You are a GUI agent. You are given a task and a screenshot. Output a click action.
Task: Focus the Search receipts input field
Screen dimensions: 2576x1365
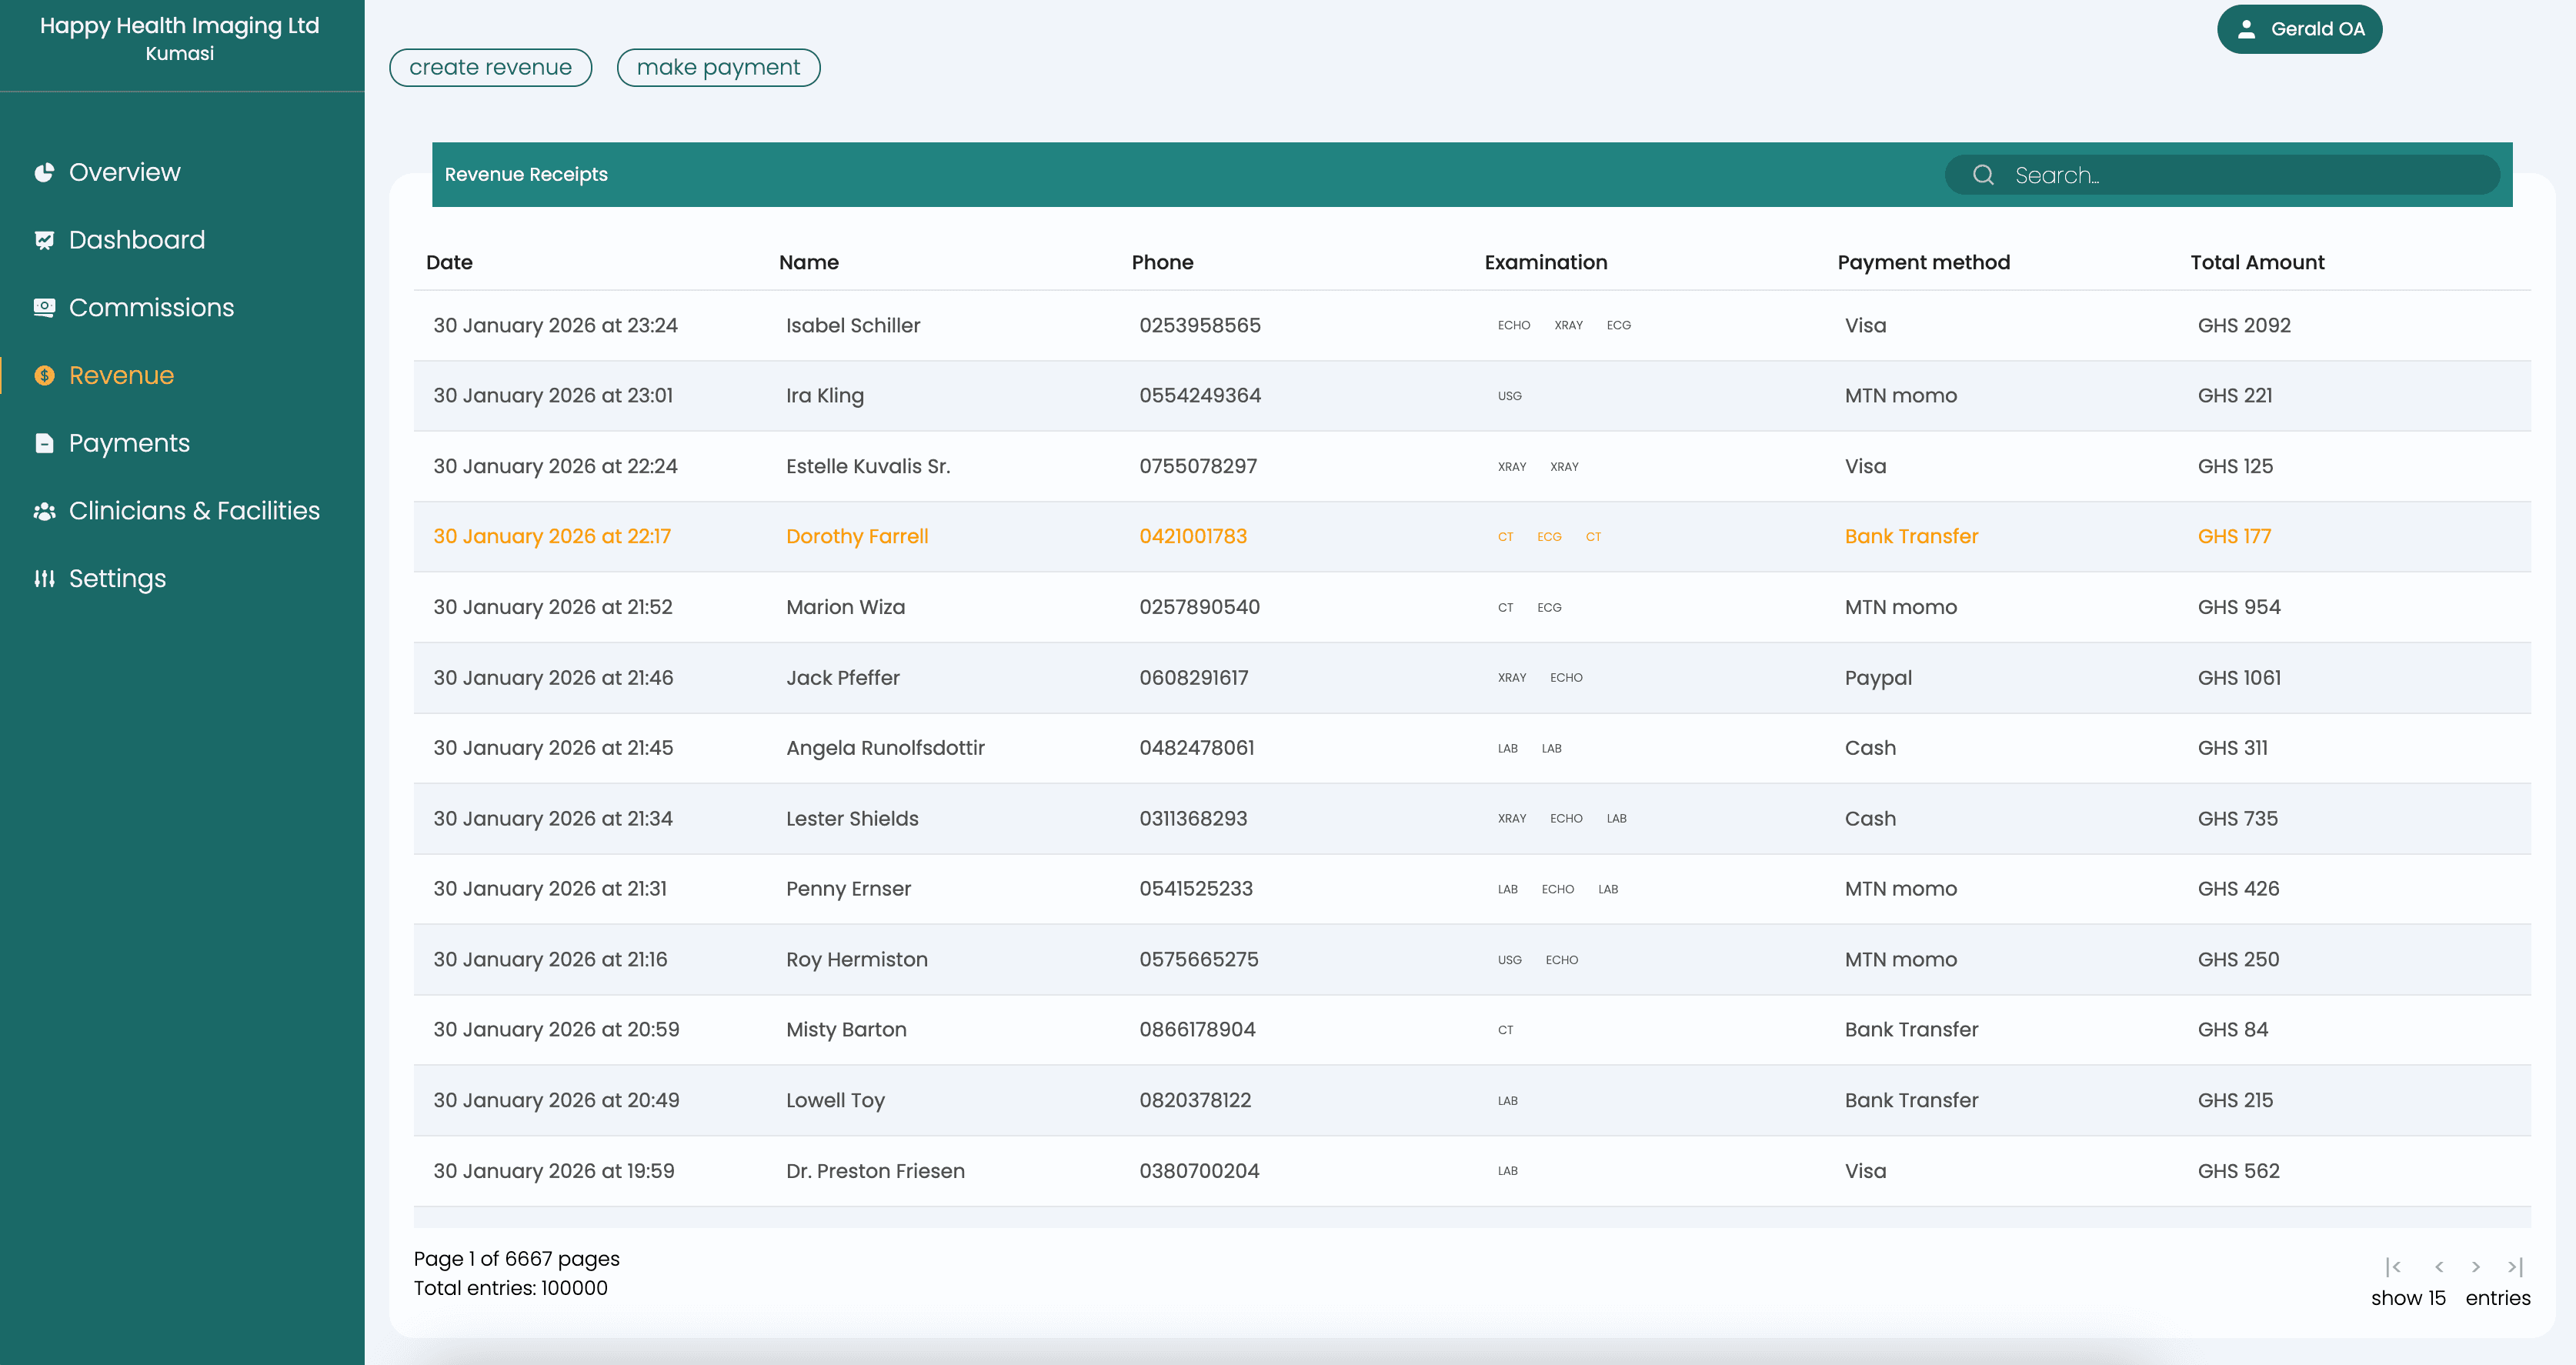coord(2221,175)
